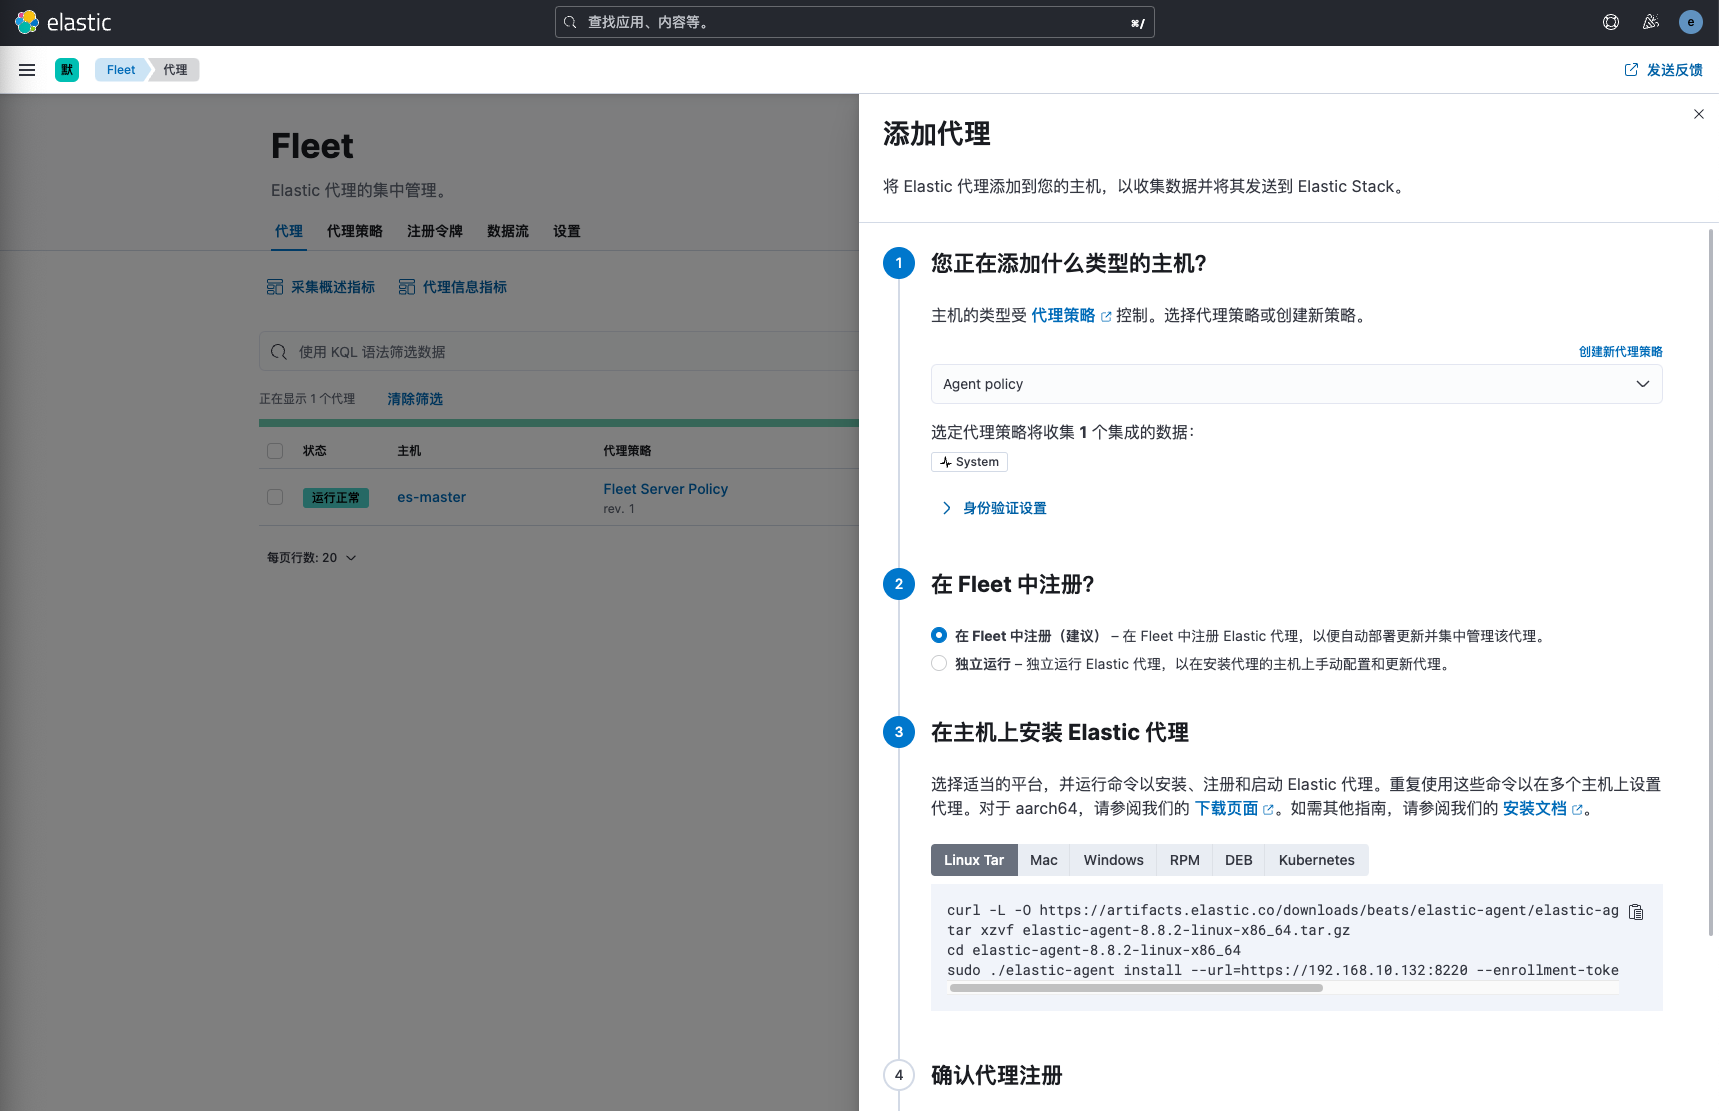Image resolution: width=1719 pixels, height=1111 pixels.
Task: Click the Healthy status badge for es-master
Action: 335,497
